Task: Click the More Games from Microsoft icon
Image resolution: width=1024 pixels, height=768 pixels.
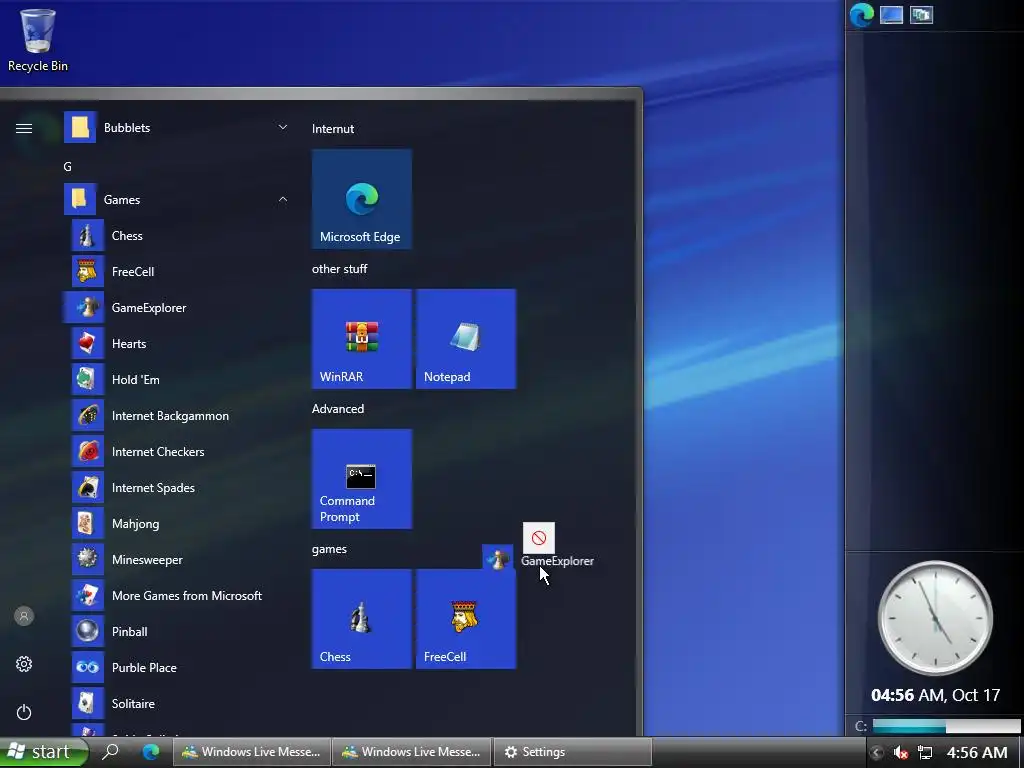Action: tap(88, 595)
